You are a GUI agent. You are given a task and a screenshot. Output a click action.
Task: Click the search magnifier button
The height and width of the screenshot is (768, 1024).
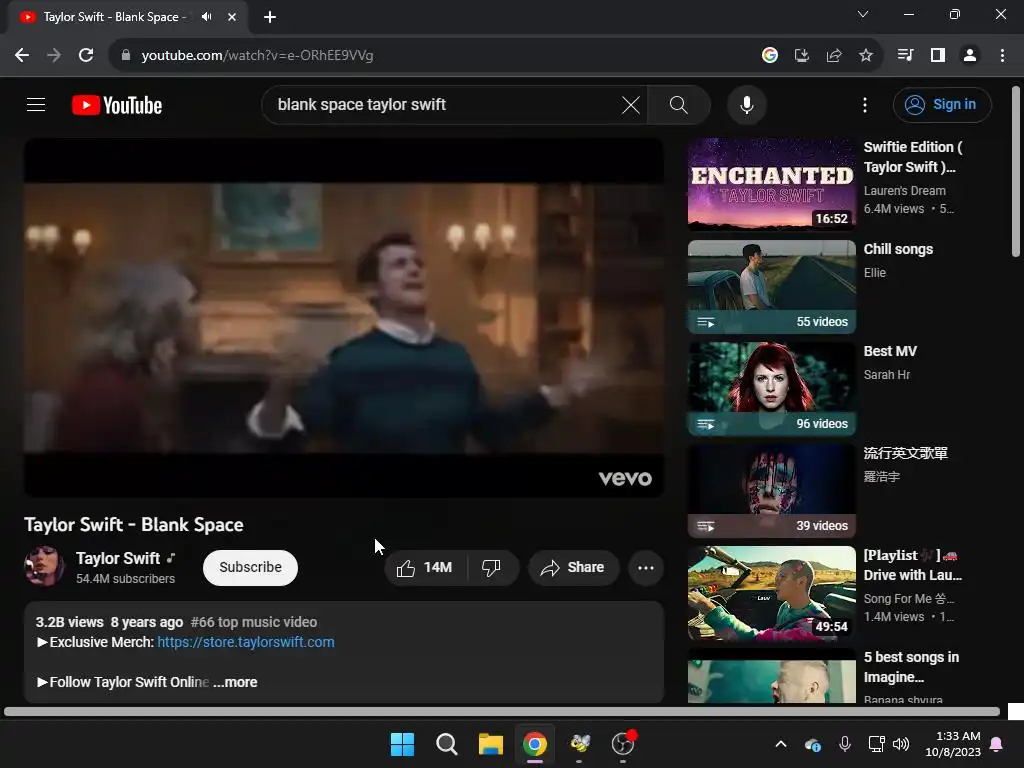click(x=679, y=104)
